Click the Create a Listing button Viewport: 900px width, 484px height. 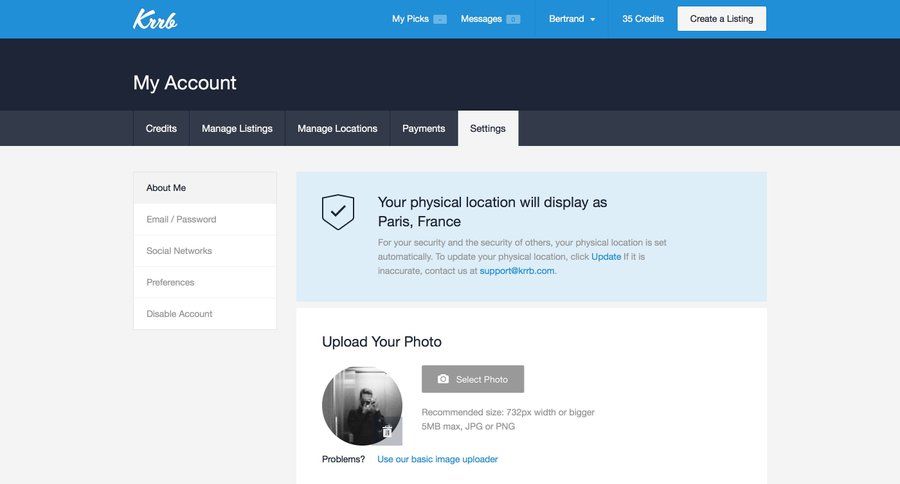tap(721, 19)
